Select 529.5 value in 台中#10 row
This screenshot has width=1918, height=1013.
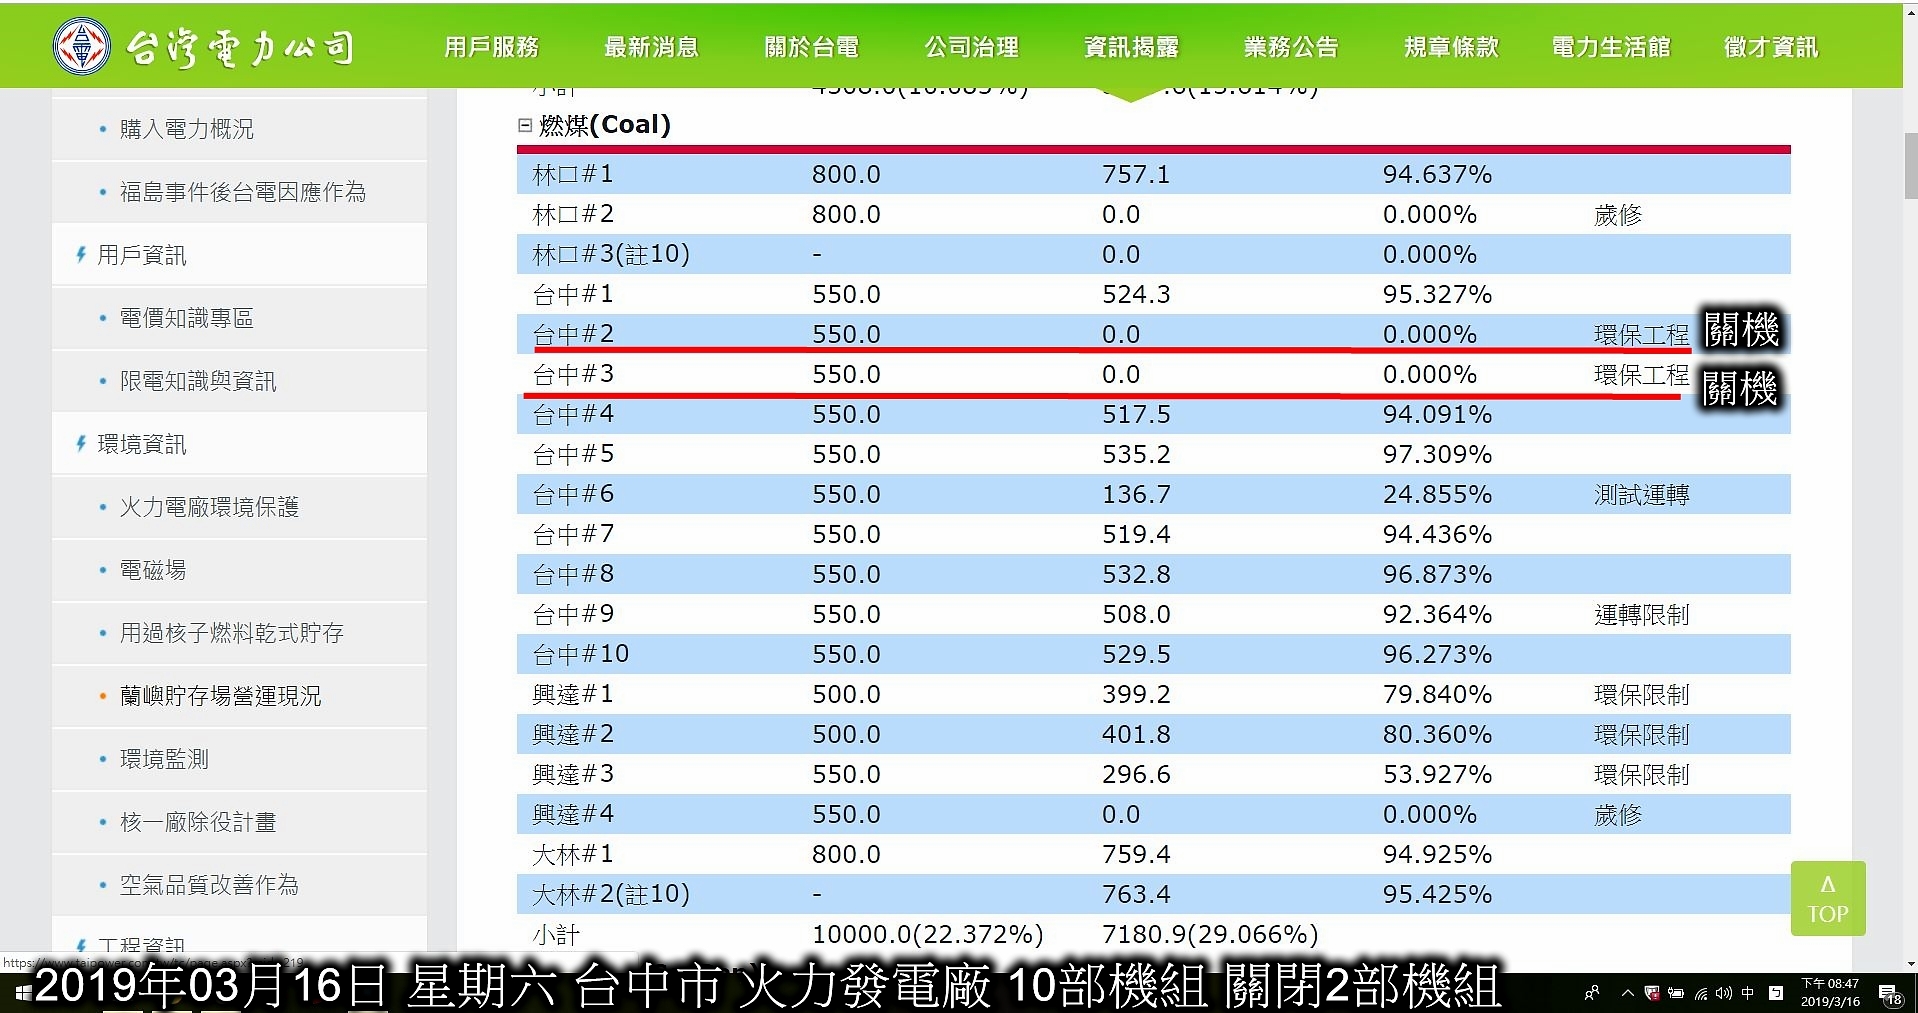pos(1136,654)
